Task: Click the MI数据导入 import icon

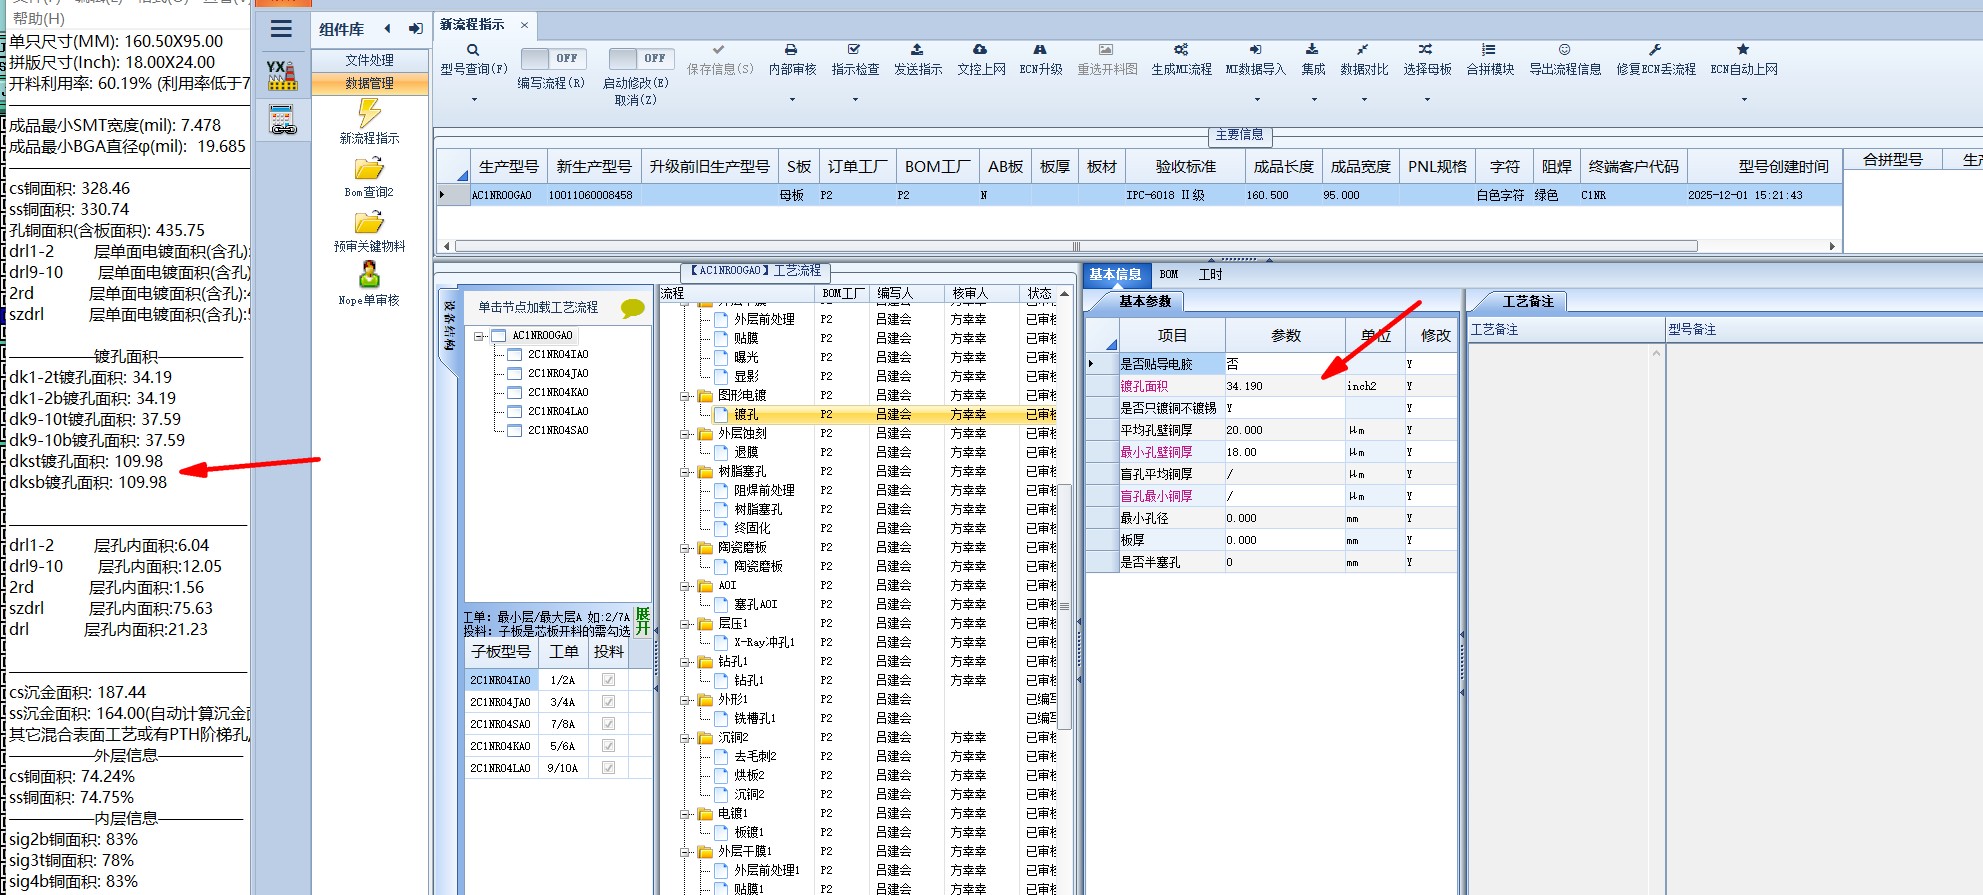Action: (x=1255, y=50)
